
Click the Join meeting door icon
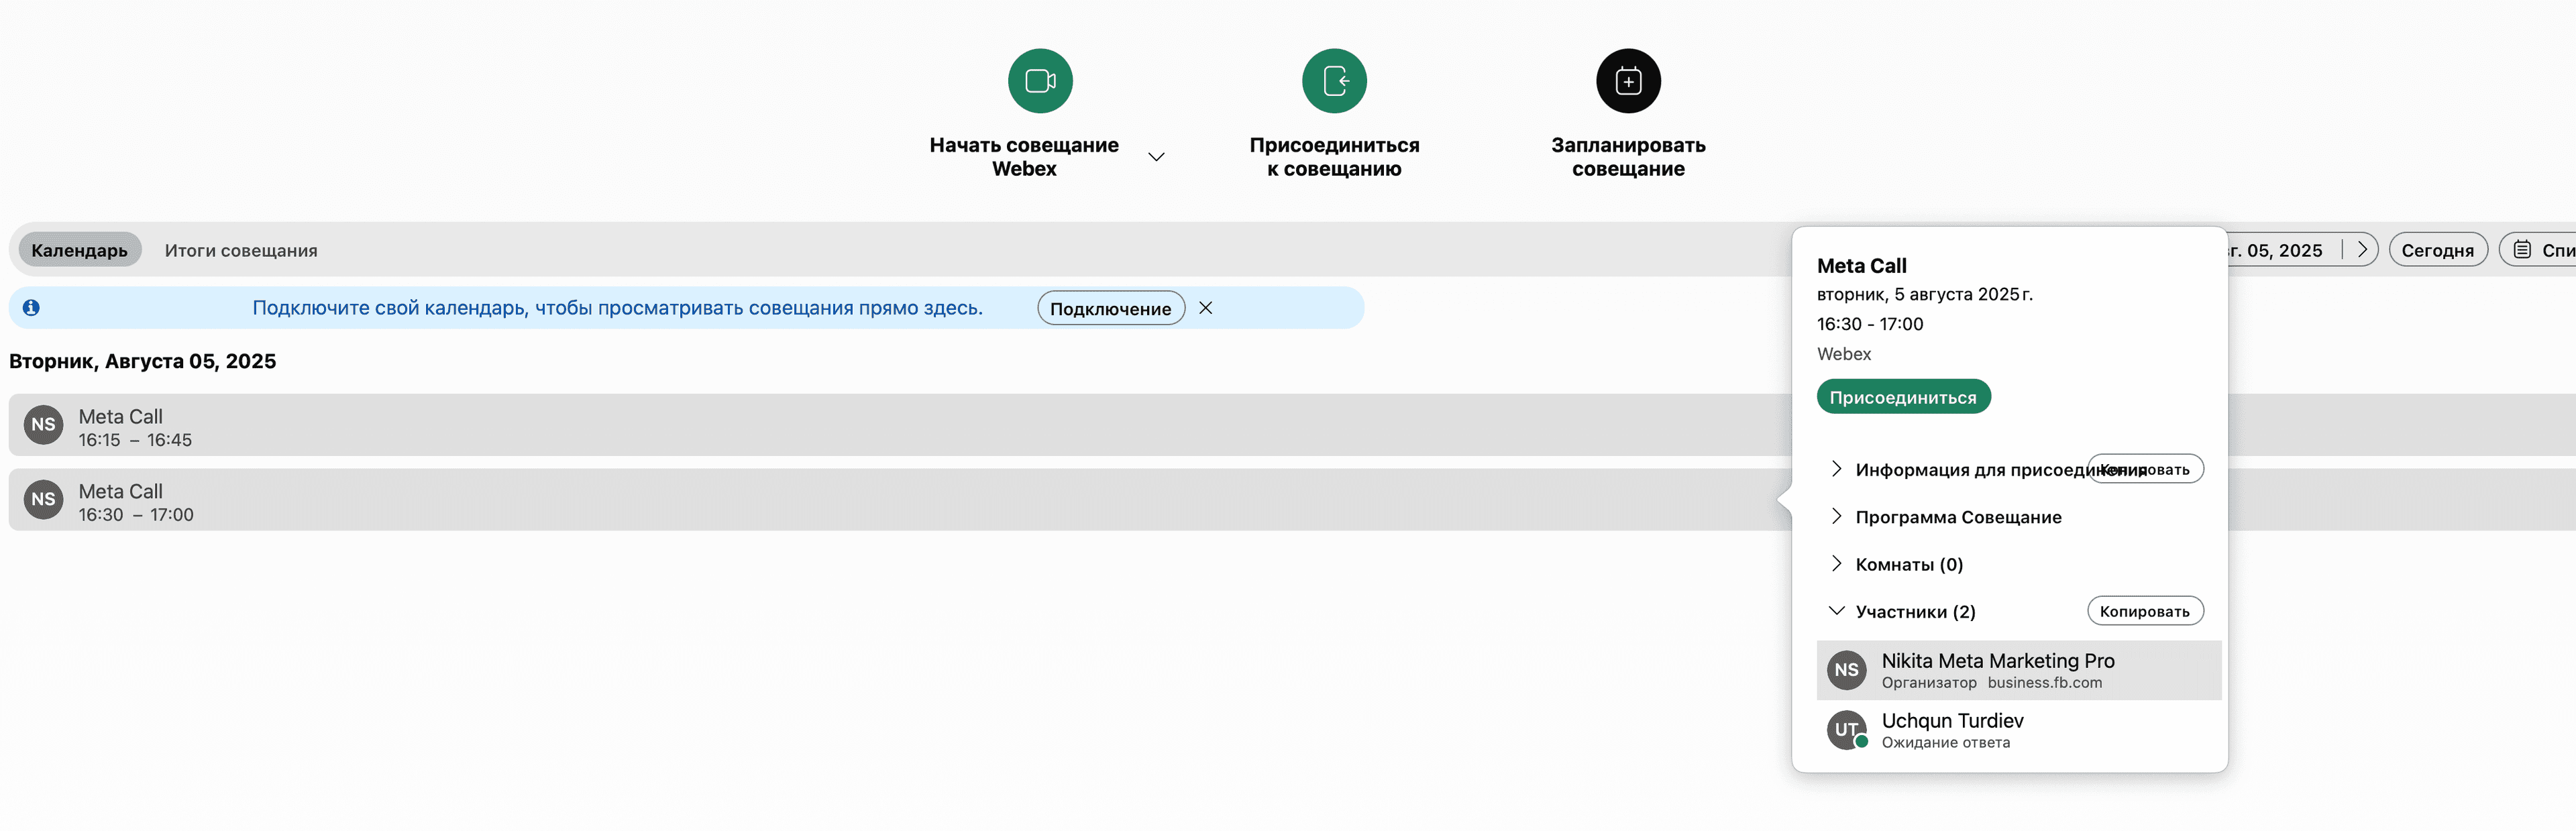pos(1334,81)
